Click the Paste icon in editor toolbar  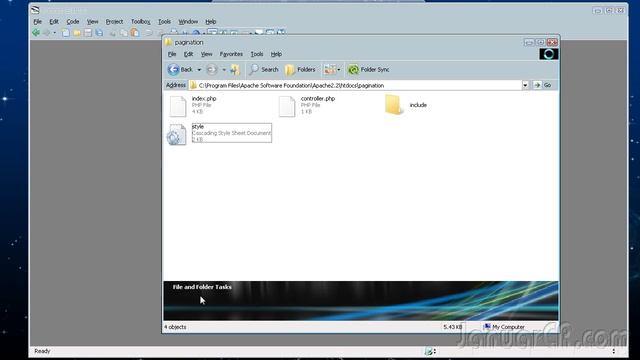(135, 33)
